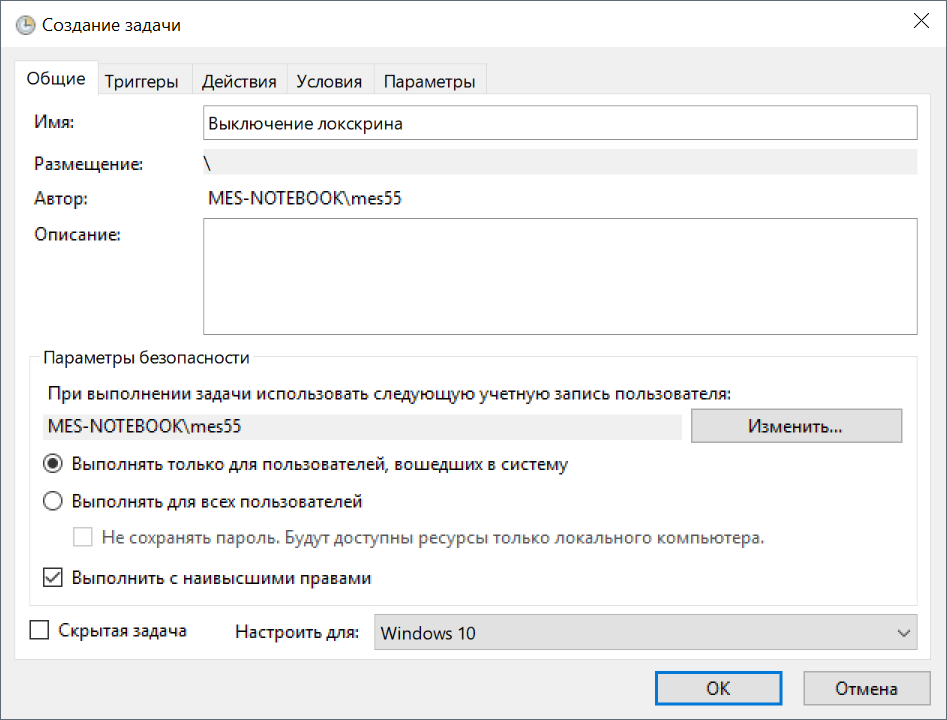Open the Действия tab

[x=239, y=82]
